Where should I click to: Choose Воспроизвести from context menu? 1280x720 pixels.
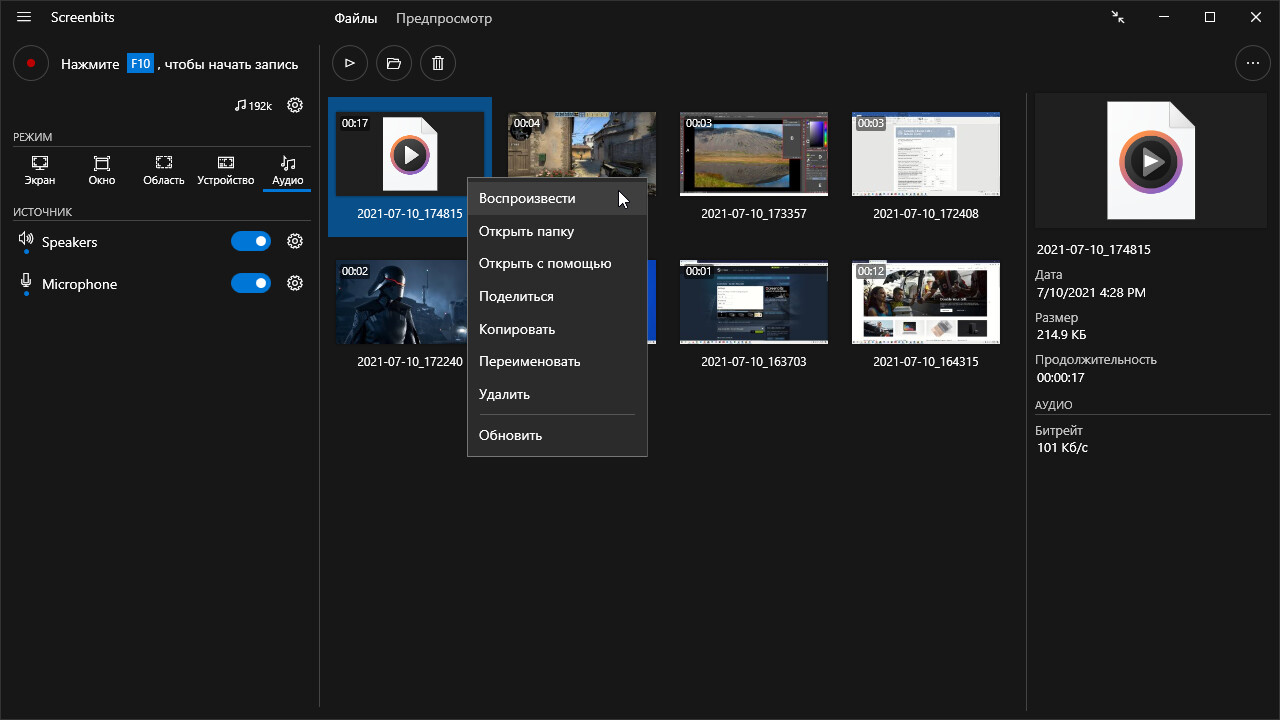527,198
